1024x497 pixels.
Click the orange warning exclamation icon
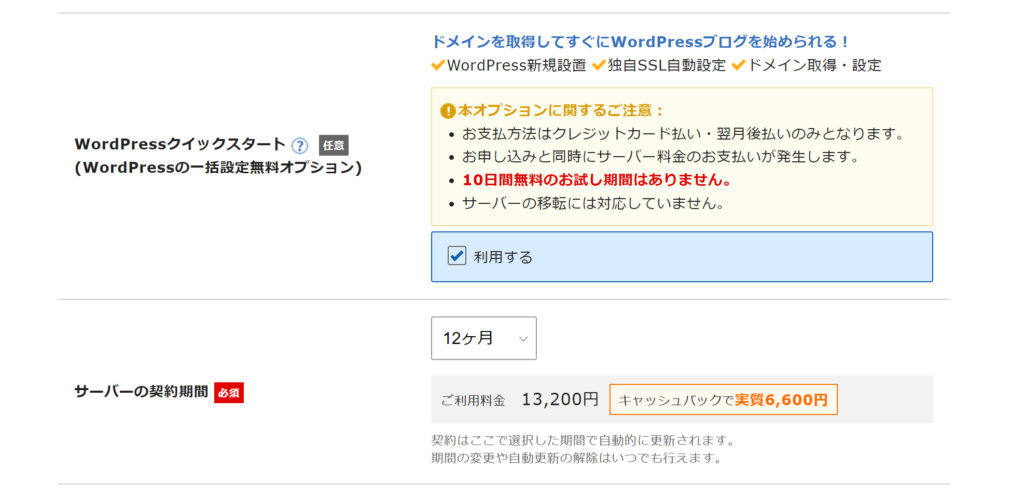pos(447,110)
